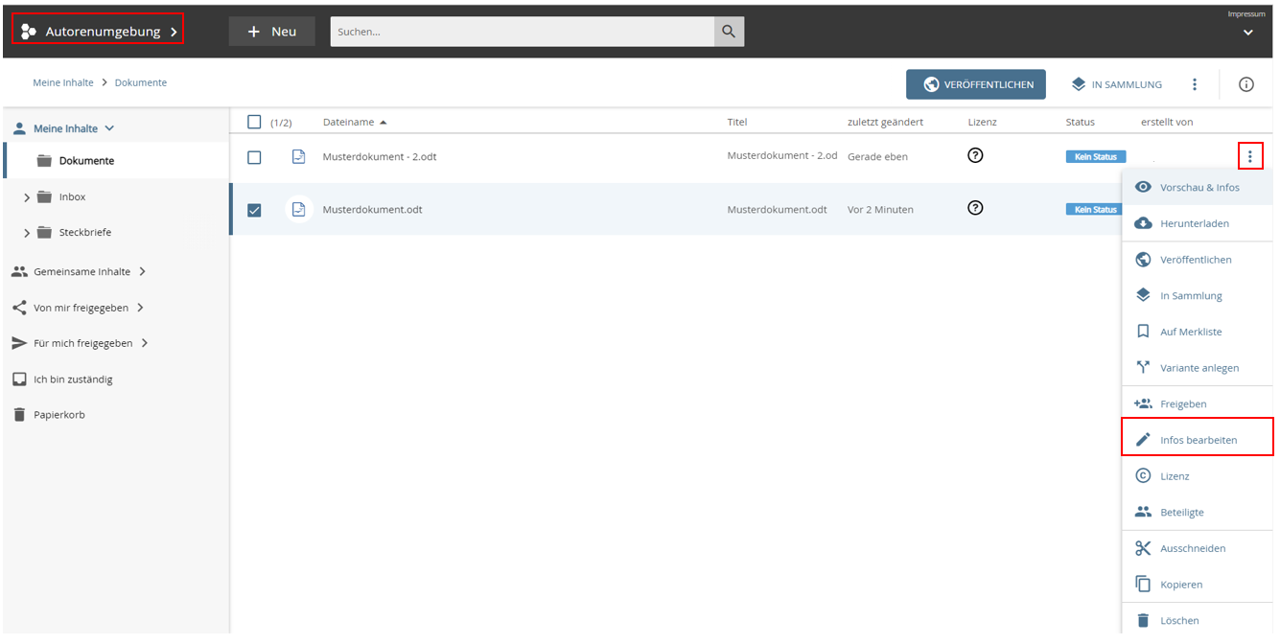This screenshot has width=1280, height=644.
Task: Select Herunterladen in the context menu
Action: pos(1194,223)
